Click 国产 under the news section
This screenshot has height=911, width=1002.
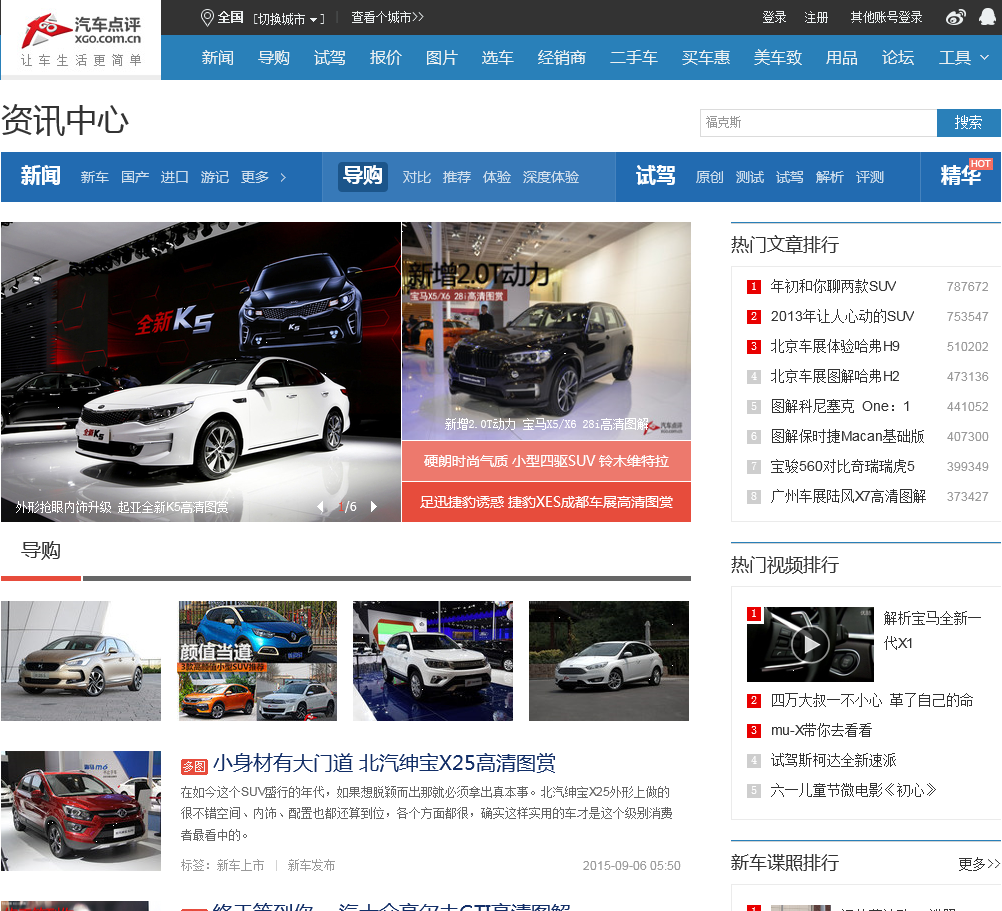point(135,177)
